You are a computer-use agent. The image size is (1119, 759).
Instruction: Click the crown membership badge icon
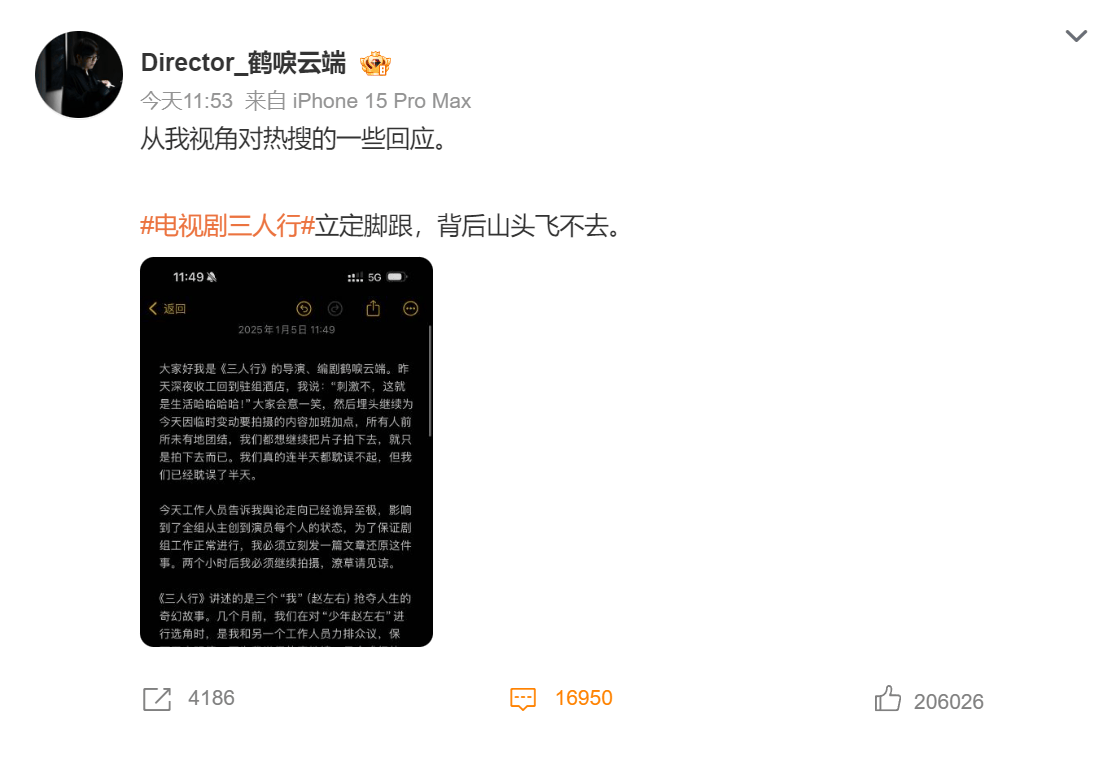pos(375,63)
